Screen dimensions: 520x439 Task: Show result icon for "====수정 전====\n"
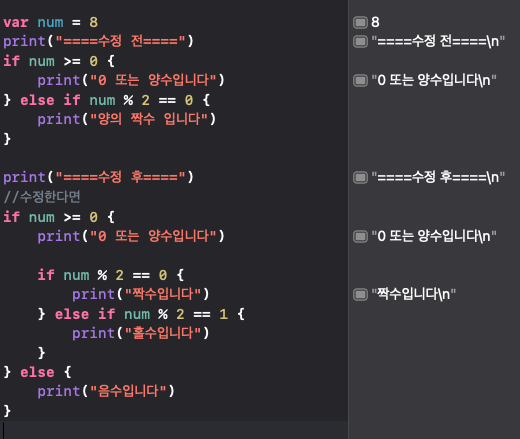[360, 42]
